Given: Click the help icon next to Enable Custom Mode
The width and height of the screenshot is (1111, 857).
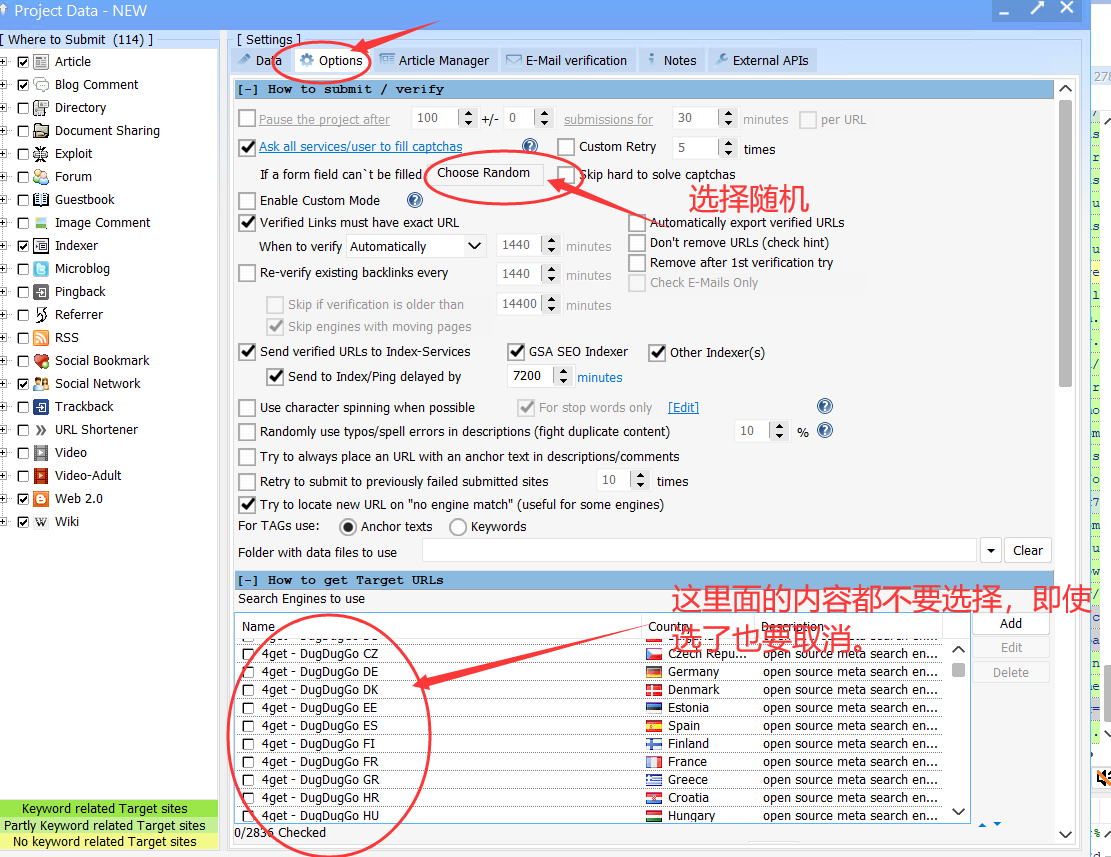Looking at the screenshot, I should [413, 200].
